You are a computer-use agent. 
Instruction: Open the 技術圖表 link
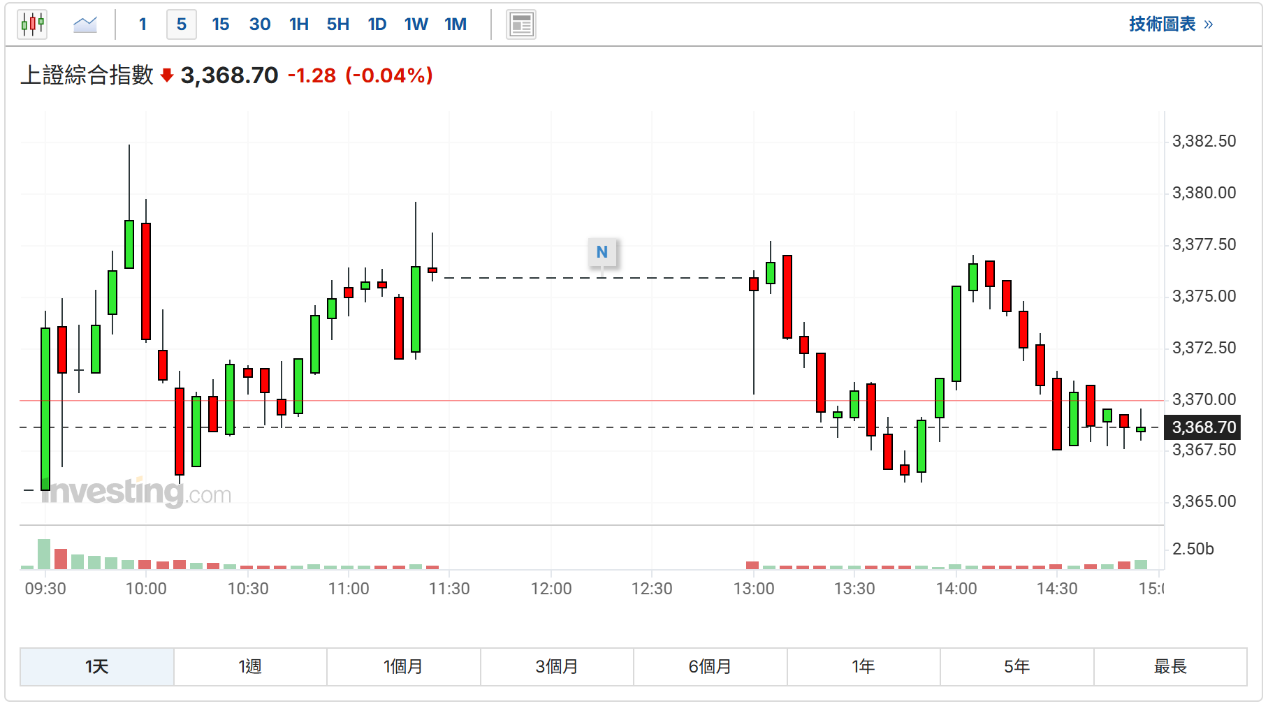(1171, 24)
